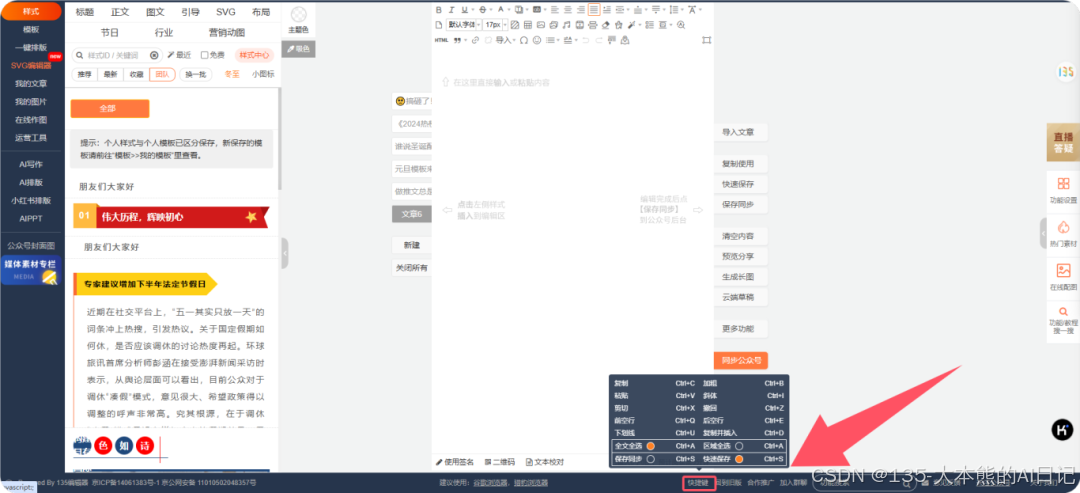
Task: Open the 样式中心 link
Action: (x=254, y=55)
